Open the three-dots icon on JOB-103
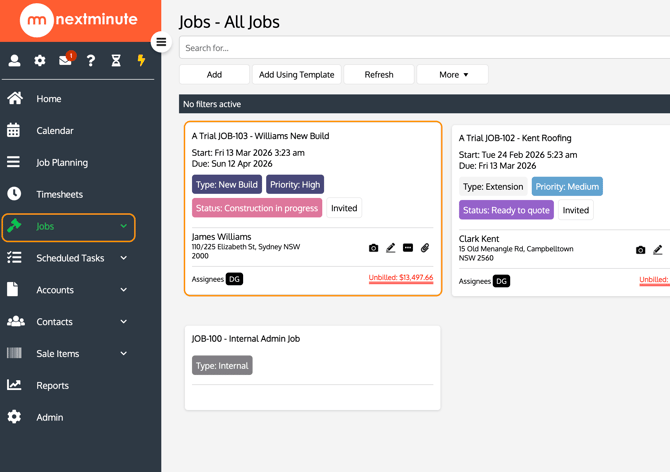 408,248
